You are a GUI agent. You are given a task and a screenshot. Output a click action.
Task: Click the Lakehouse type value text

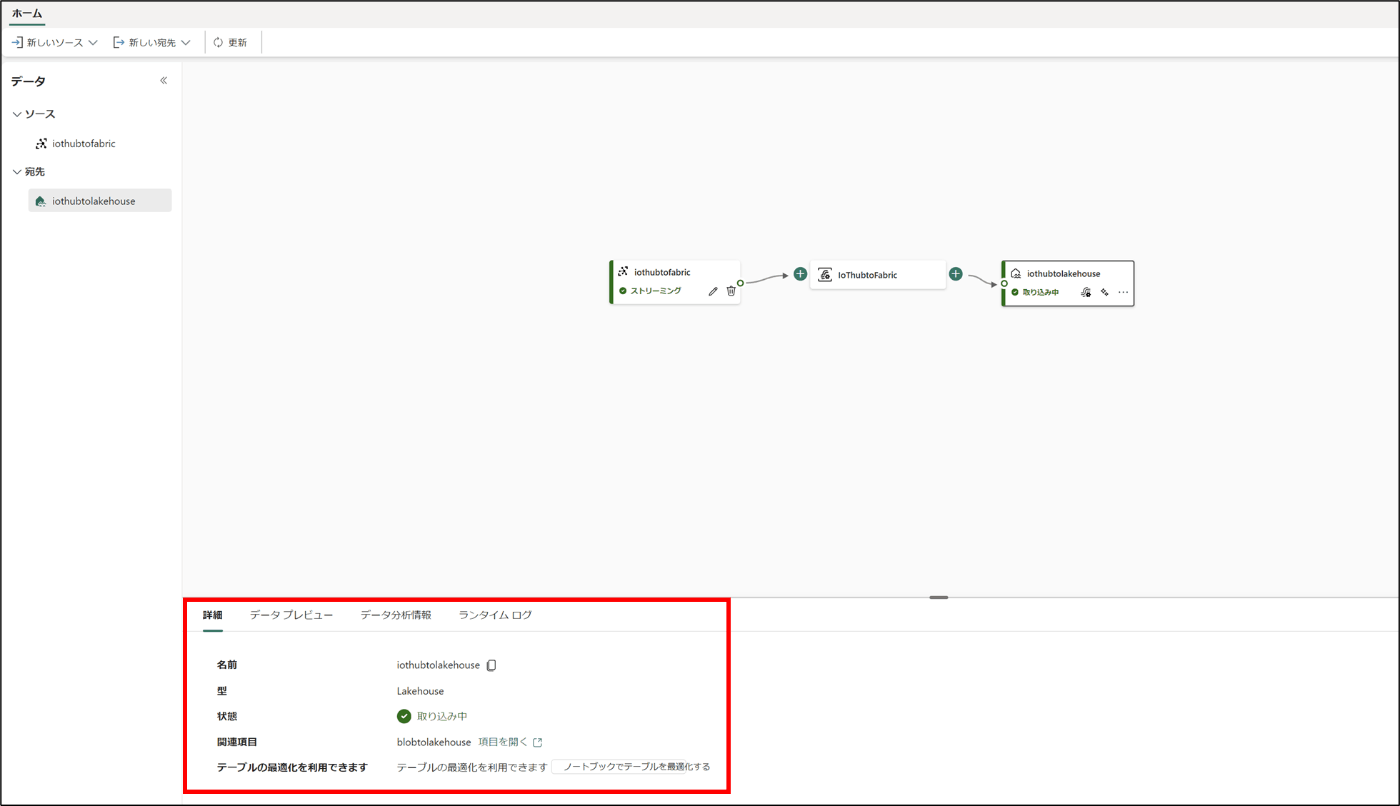(x=420, y=691)
